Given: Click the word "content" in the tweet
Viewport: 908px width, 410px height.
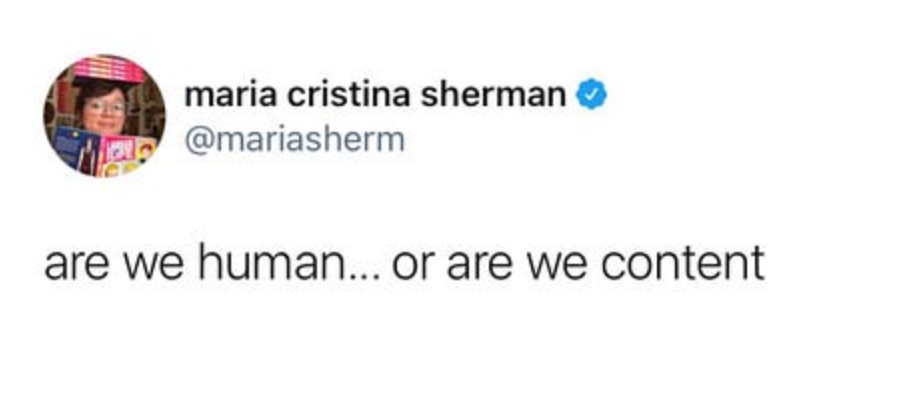Looking at the screenshot, I should [682, 264].
